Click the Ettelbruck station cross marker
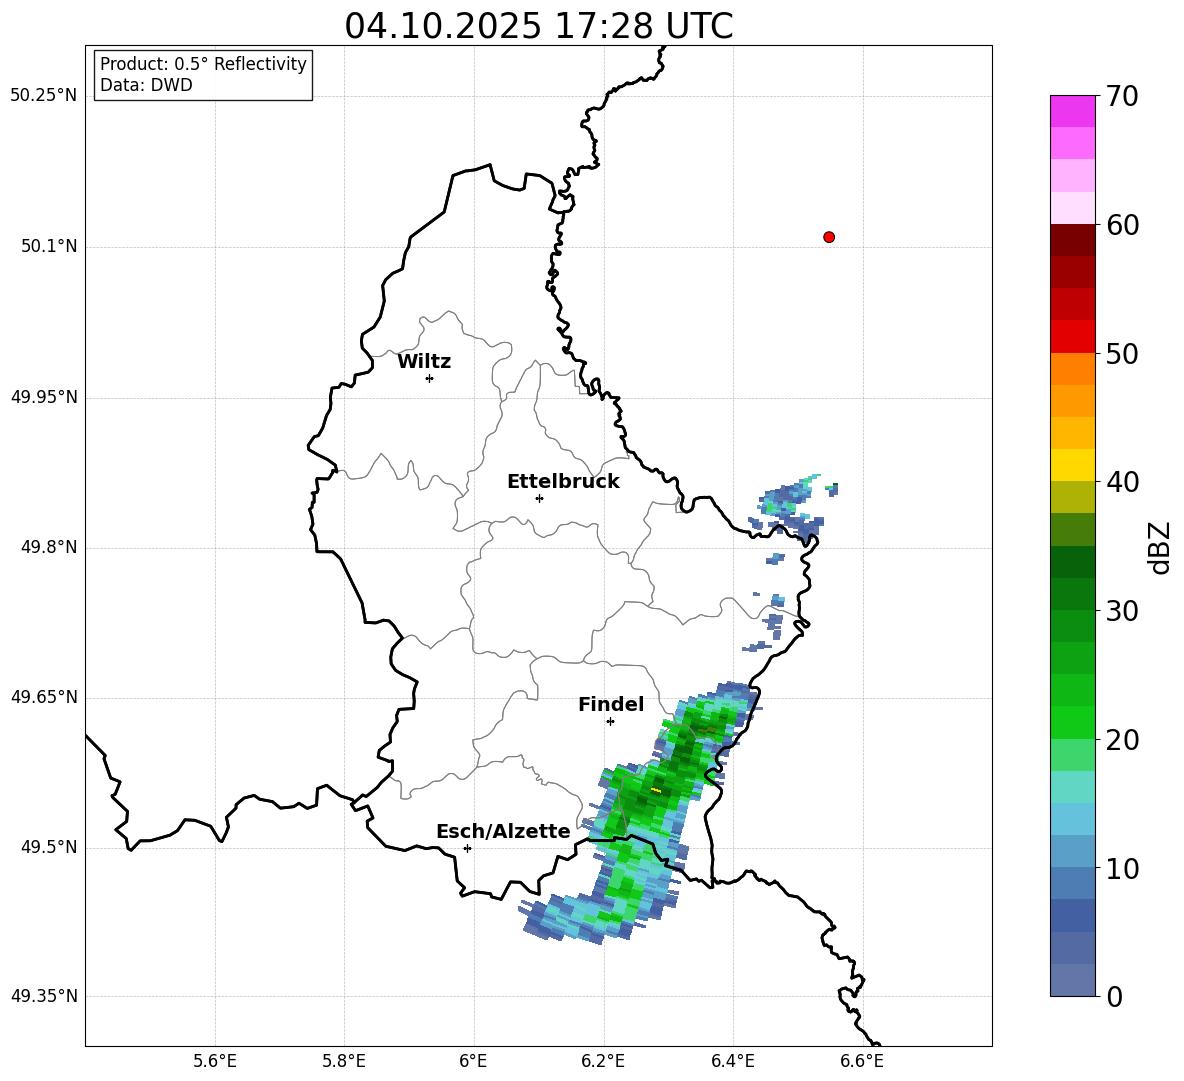The height and width of the screenshot is (1081, 1184). click(539, 498)
